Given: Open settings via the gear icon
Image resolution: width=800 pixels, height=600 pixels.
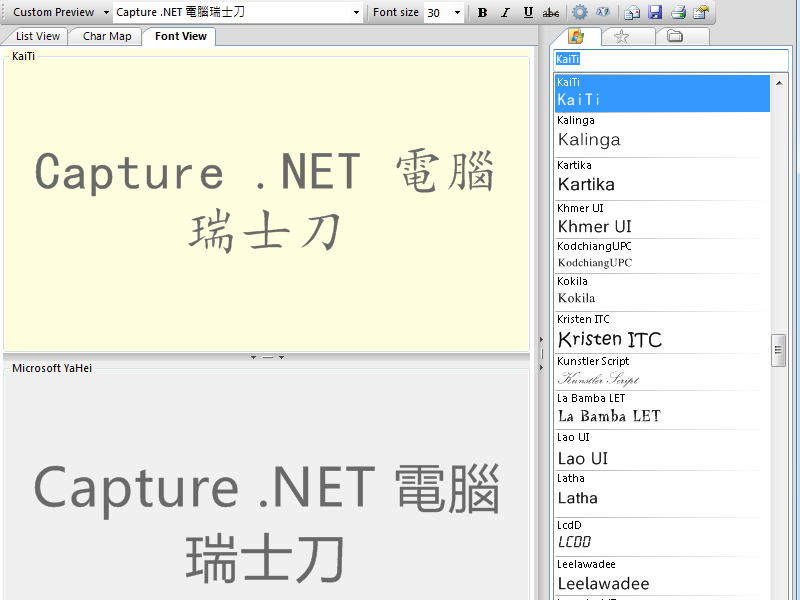Looking at the screenshot, I should tap(580, 12).
